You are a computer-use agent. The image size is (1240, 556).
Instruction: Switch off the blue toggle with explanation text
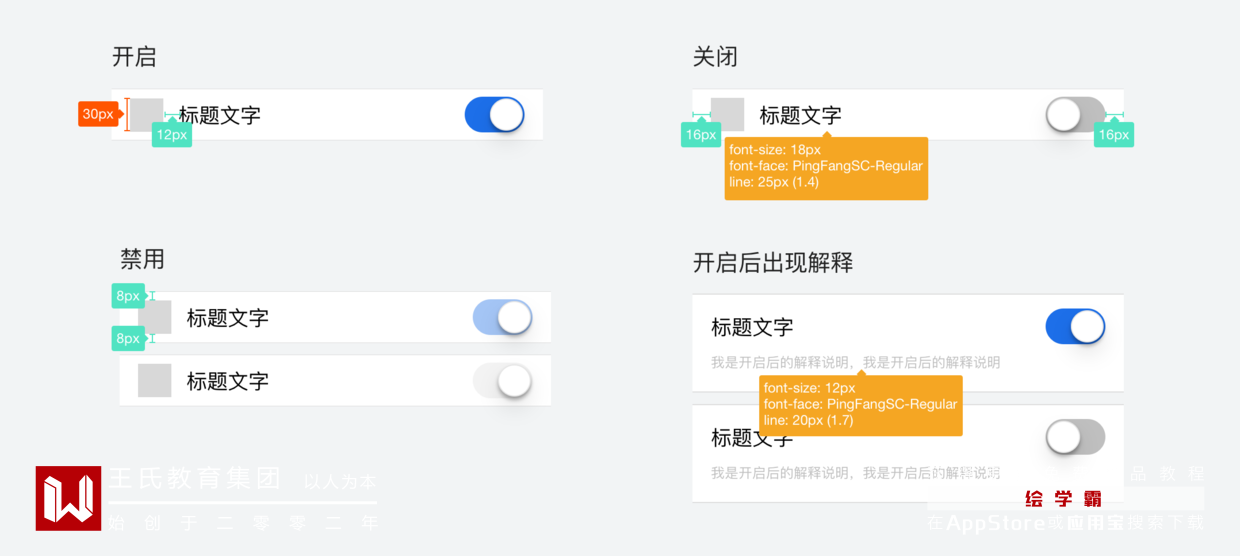click(x=1075, y=327)
